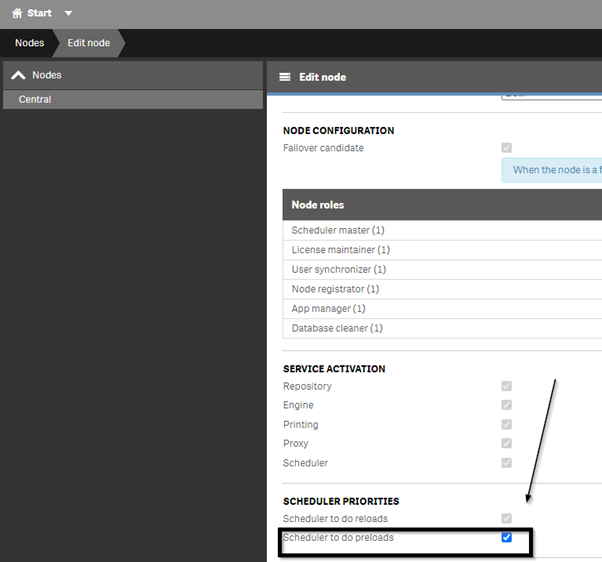Toggle the Engine service checkbox
The width and height of the screenshot is (602, 562).
pyautogui.click(x=506, y=405)
